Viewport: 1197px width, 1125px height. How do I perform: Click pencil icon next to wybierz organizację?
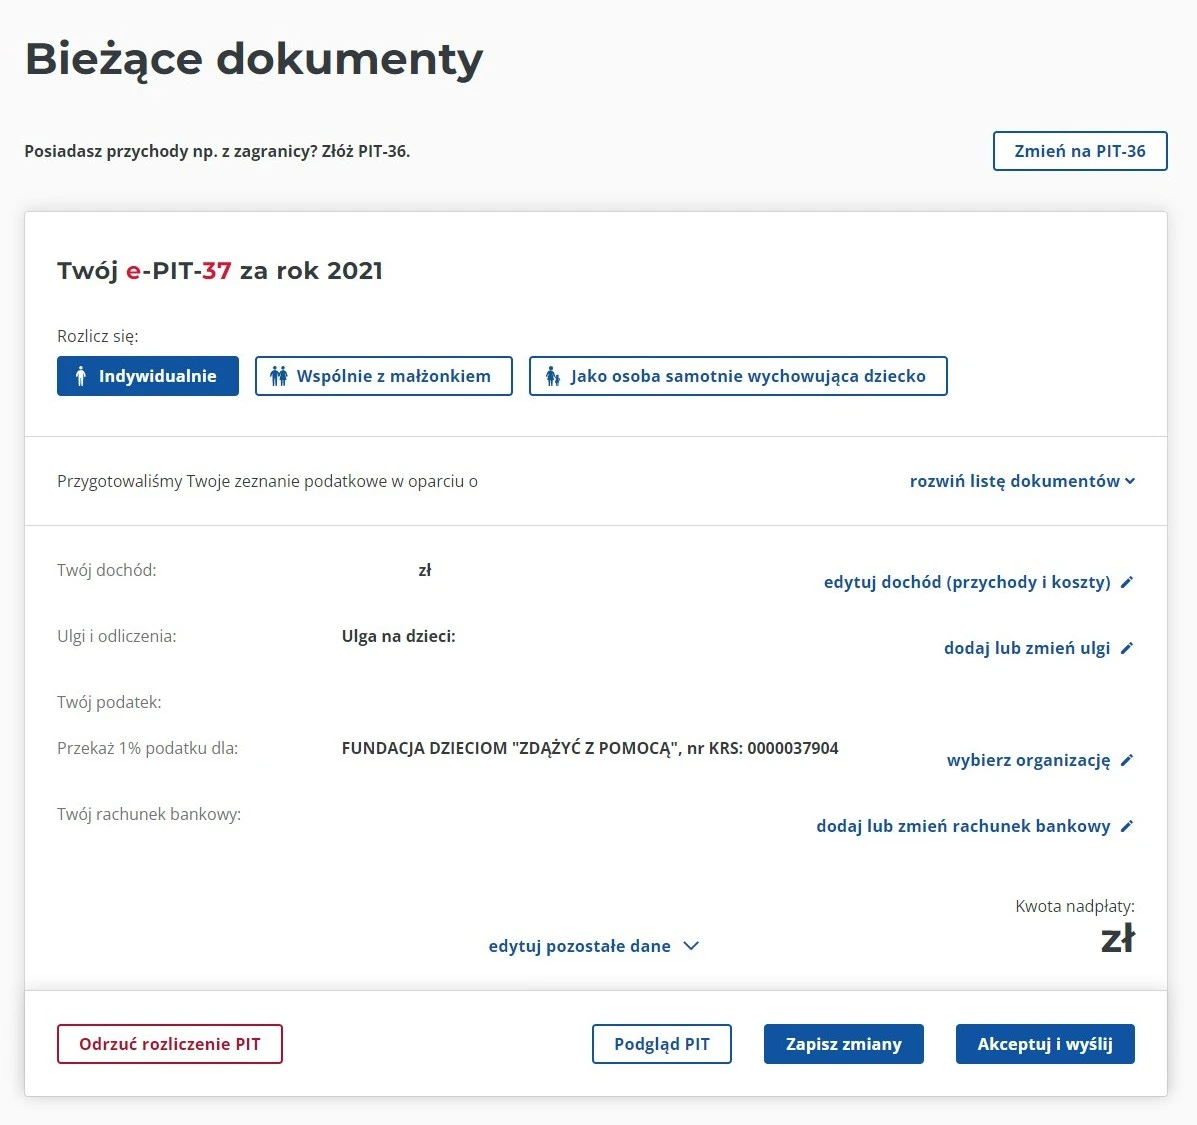[x=1127, y=760]
